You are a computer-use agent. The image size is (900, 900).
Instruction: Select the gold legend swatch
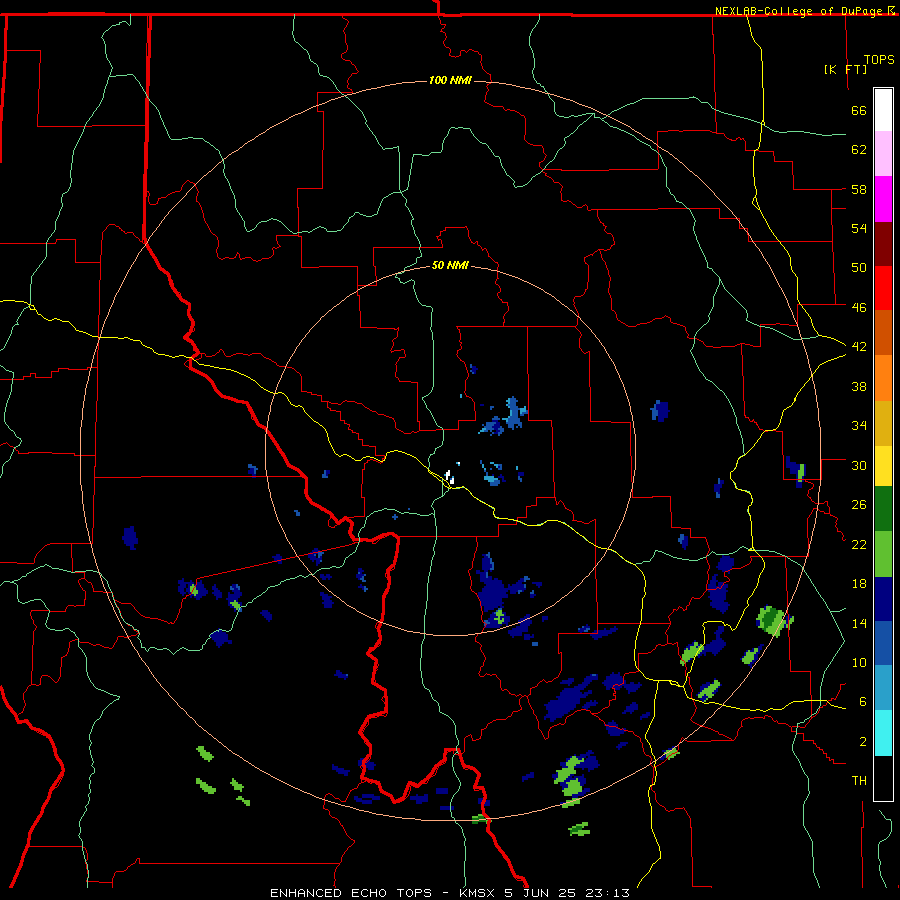(x=883, y=423)
